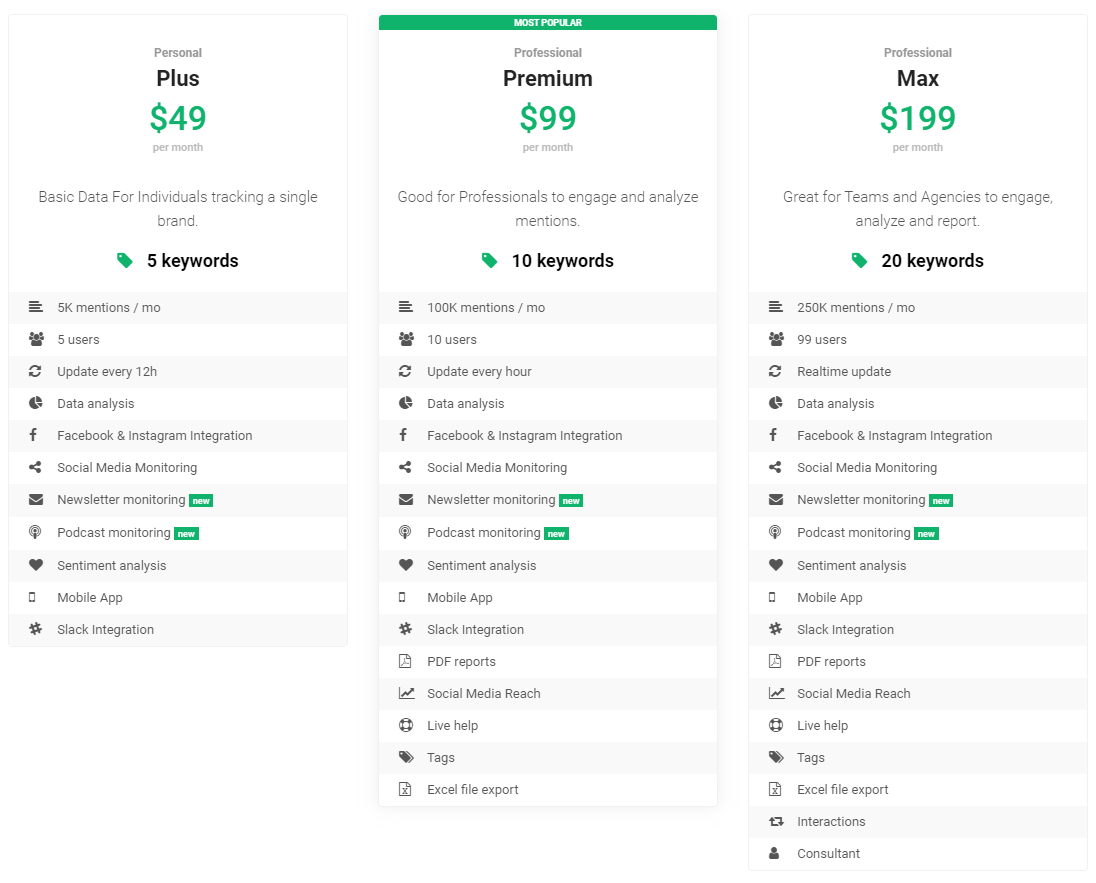Click the users icon next to "10 users"
Viewport: 1096px width, 883px height.
406,339
